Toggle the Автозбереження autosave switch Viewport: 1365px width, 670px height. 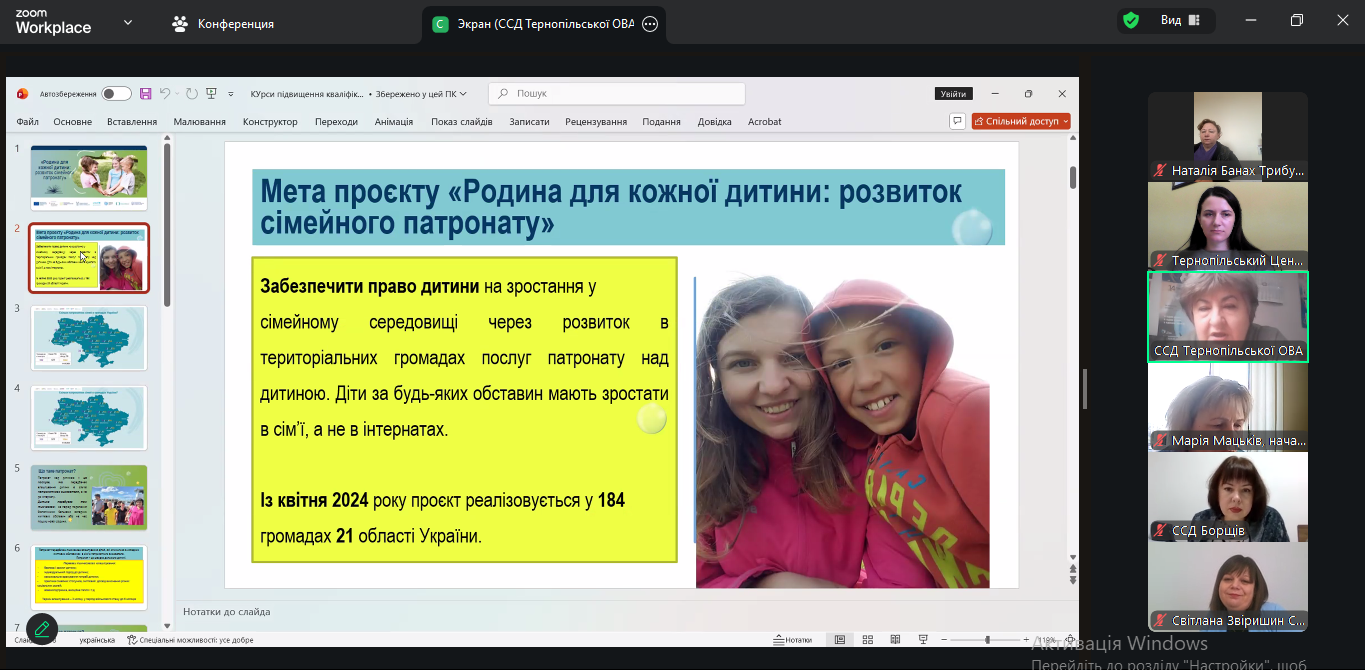[x=116, y=94]
